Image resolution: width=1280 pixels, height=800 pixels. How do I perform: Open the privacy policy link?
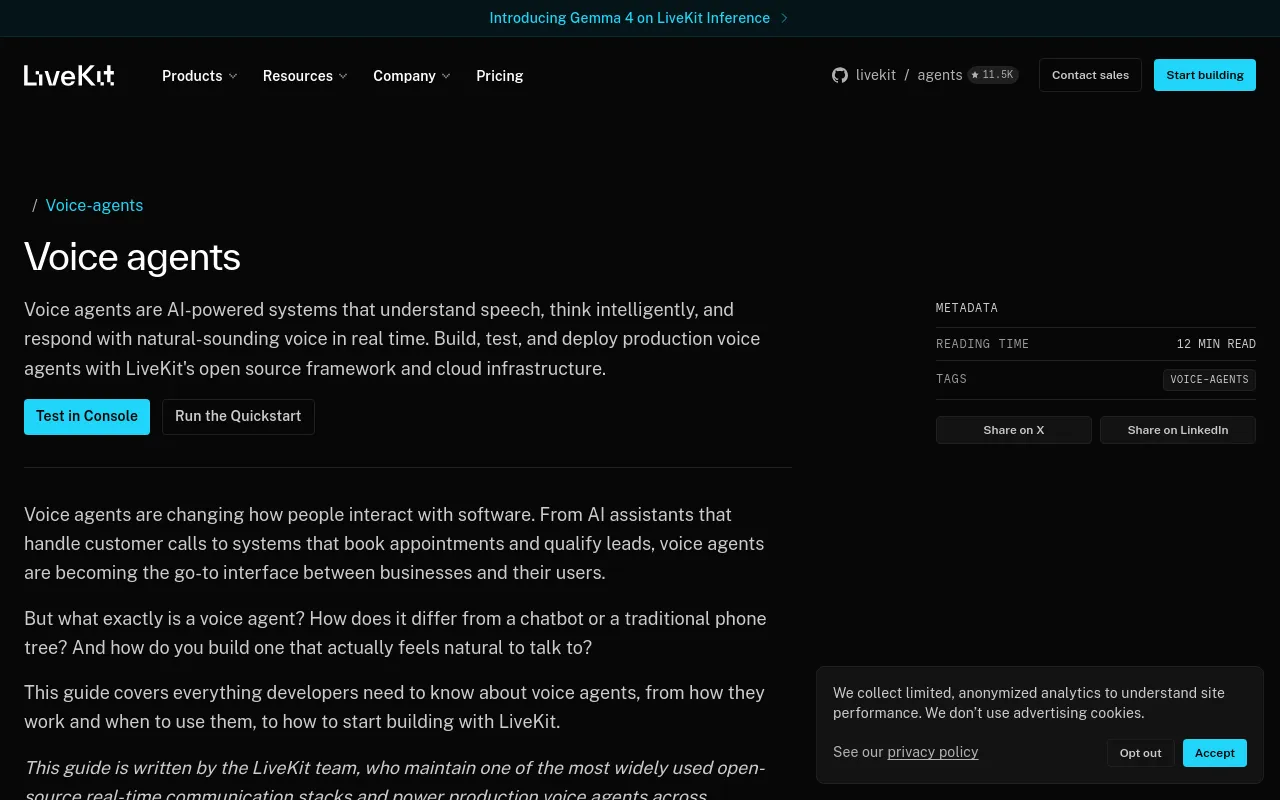[x=933, y=752]
